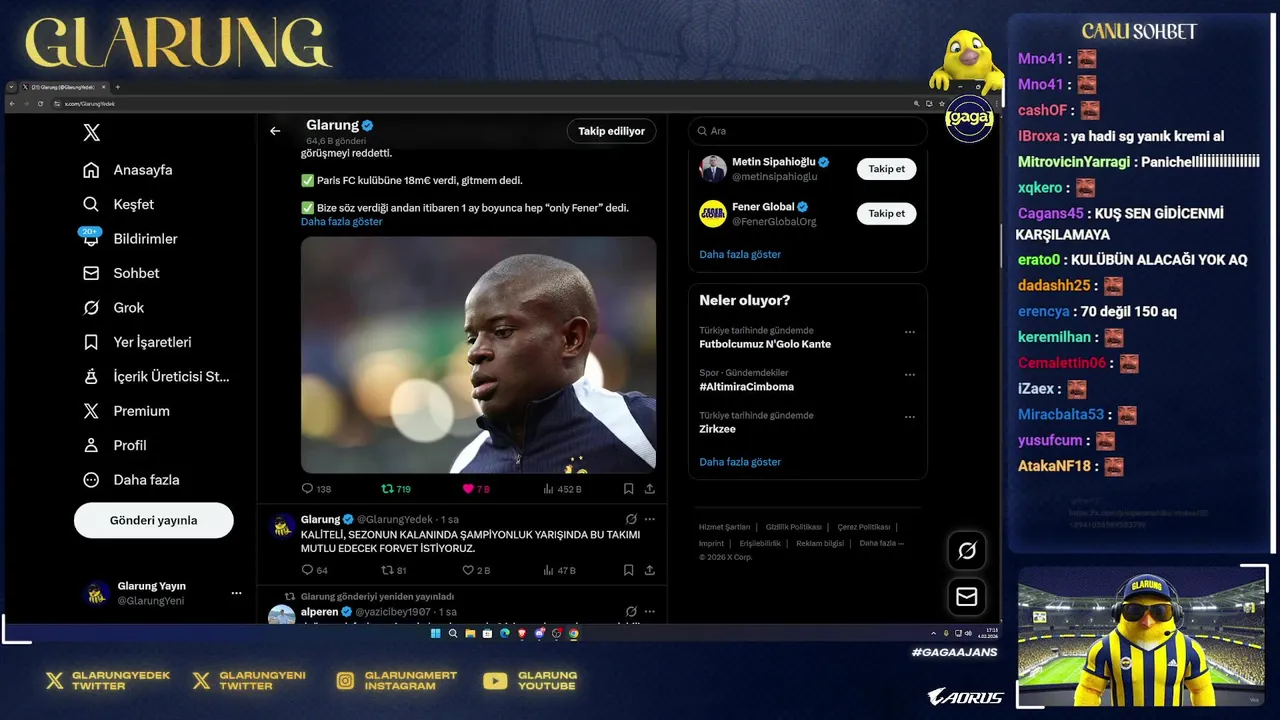
Task: Open trend Futbolcumuz N'Golo Kante
Action: (x=765, y=344)
